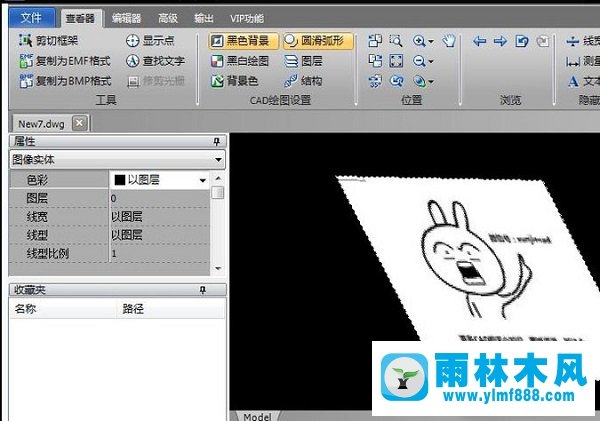Viewport: 600px width, 421px height.
Task: Open the 图层 layers dialog
Action: point(303,61)
